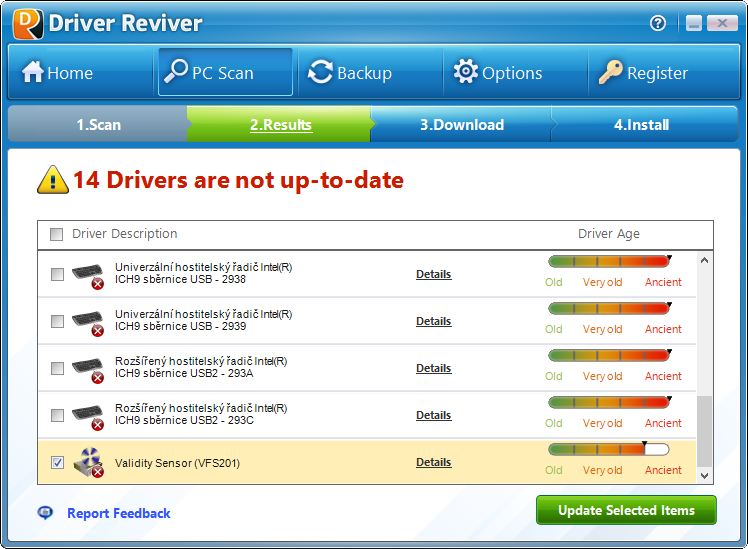Click the driver list scrollbar thumb

(704, 431)
